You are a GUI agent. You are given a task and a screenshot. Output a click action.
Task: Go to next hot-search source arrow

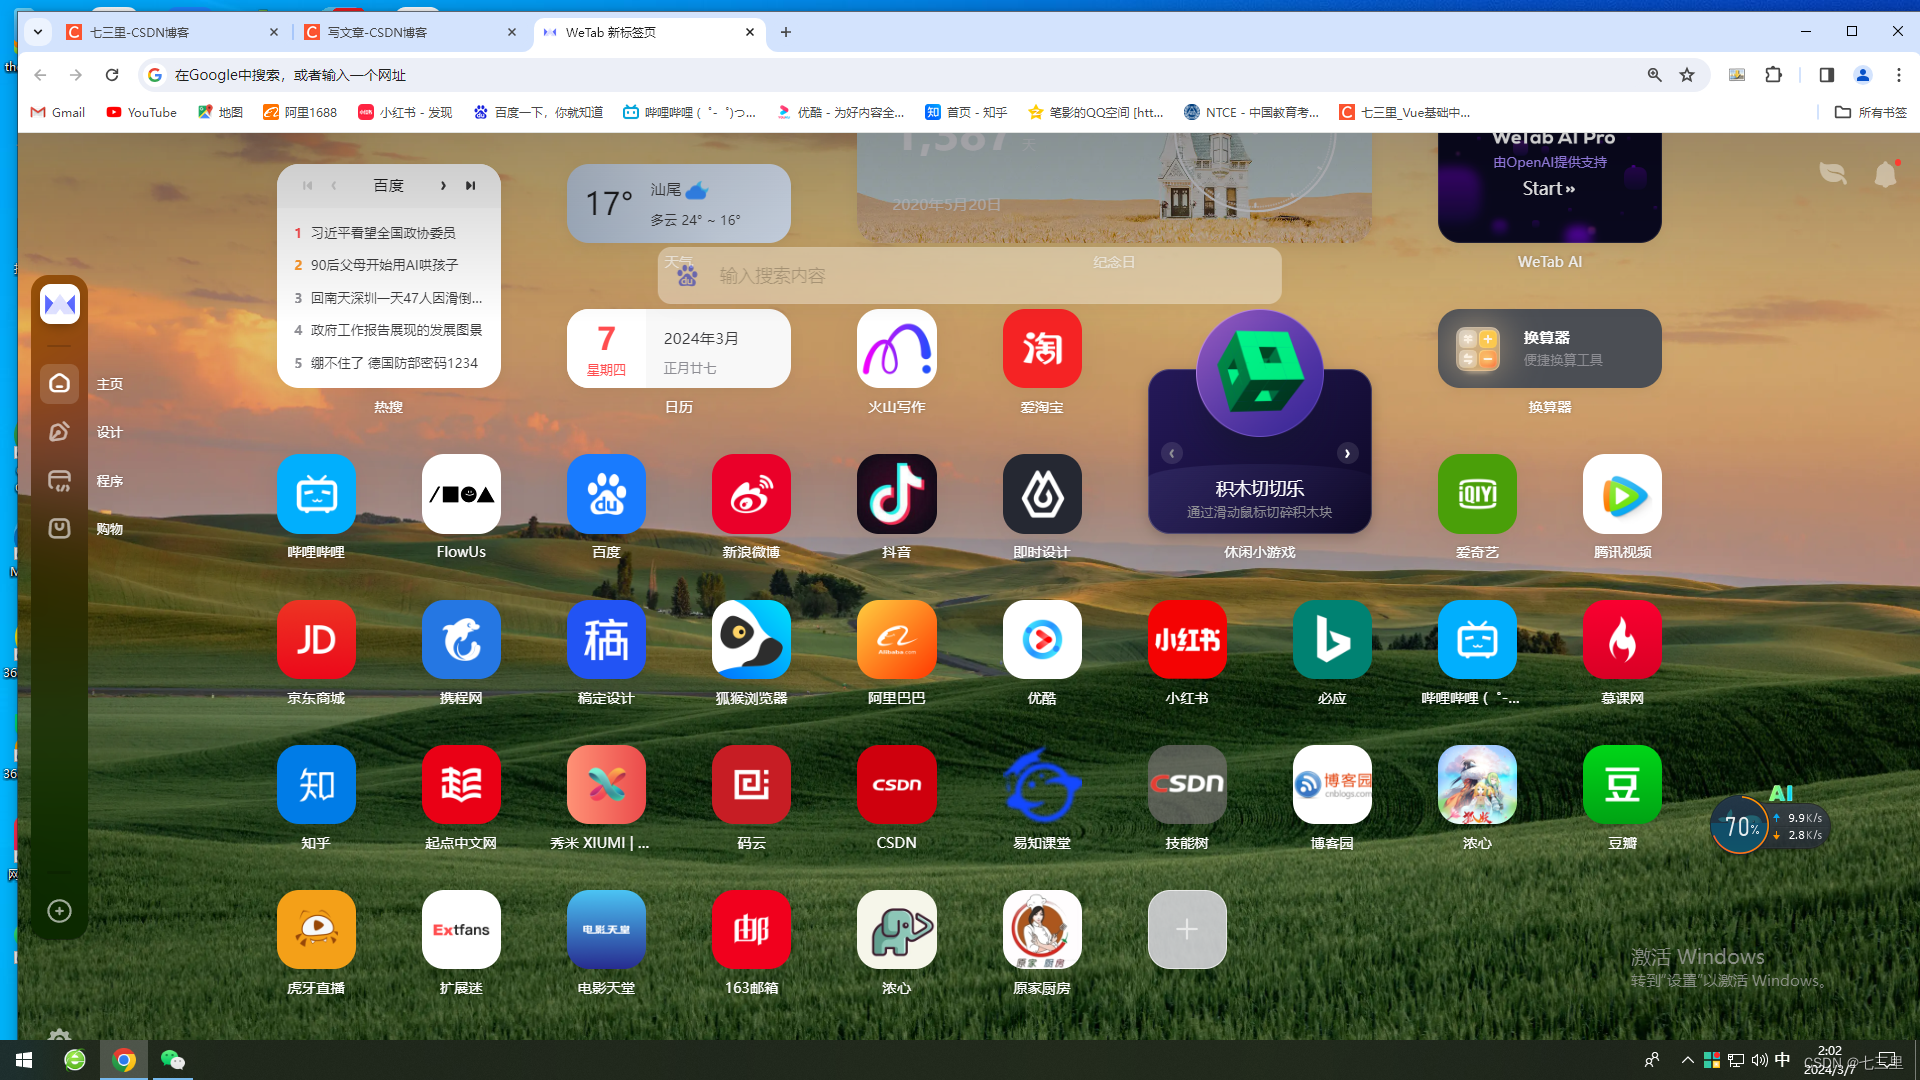point(443,186)
